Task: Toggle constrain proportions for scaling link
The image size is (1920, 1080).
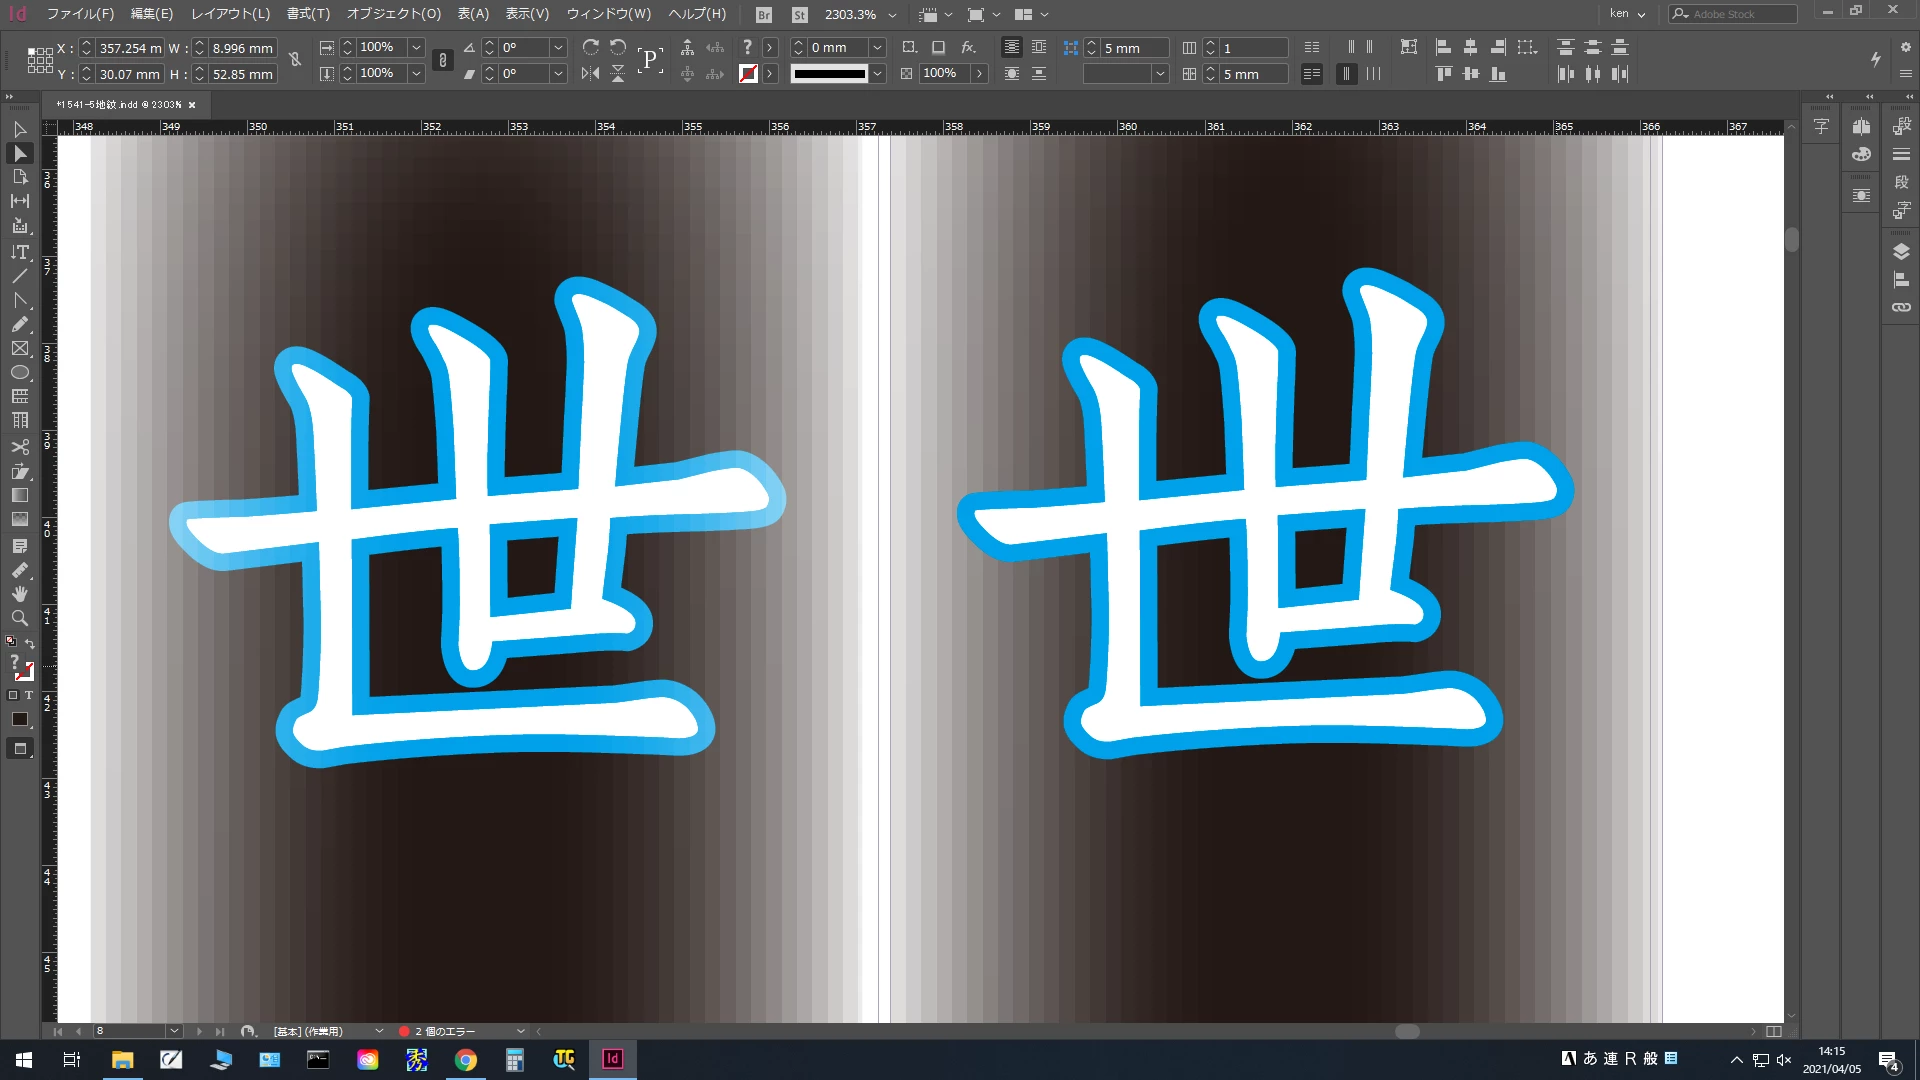Action: coord(443,60)
